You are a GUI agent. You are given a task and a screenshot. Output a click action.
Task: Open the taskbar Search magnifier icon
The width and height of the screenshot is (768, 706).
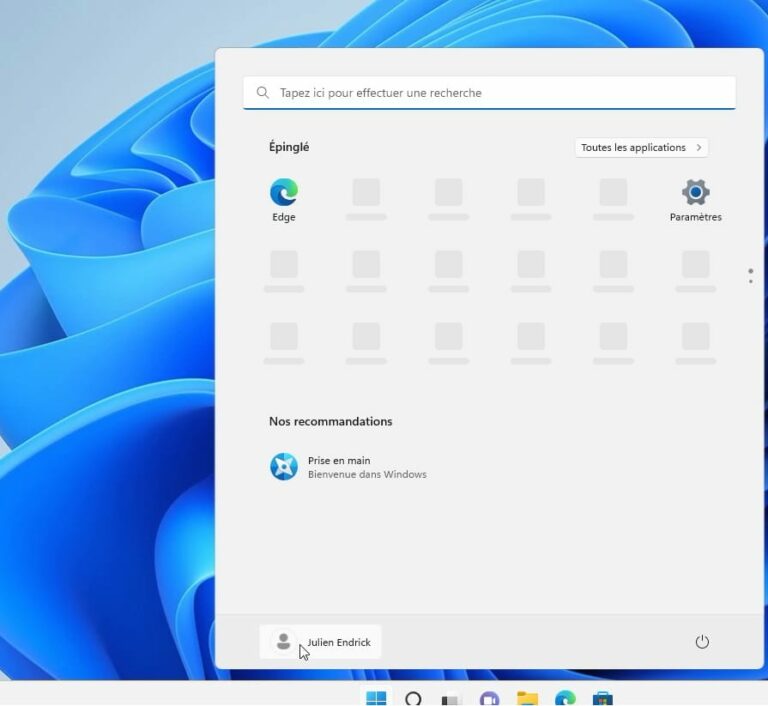coord(413,698)
